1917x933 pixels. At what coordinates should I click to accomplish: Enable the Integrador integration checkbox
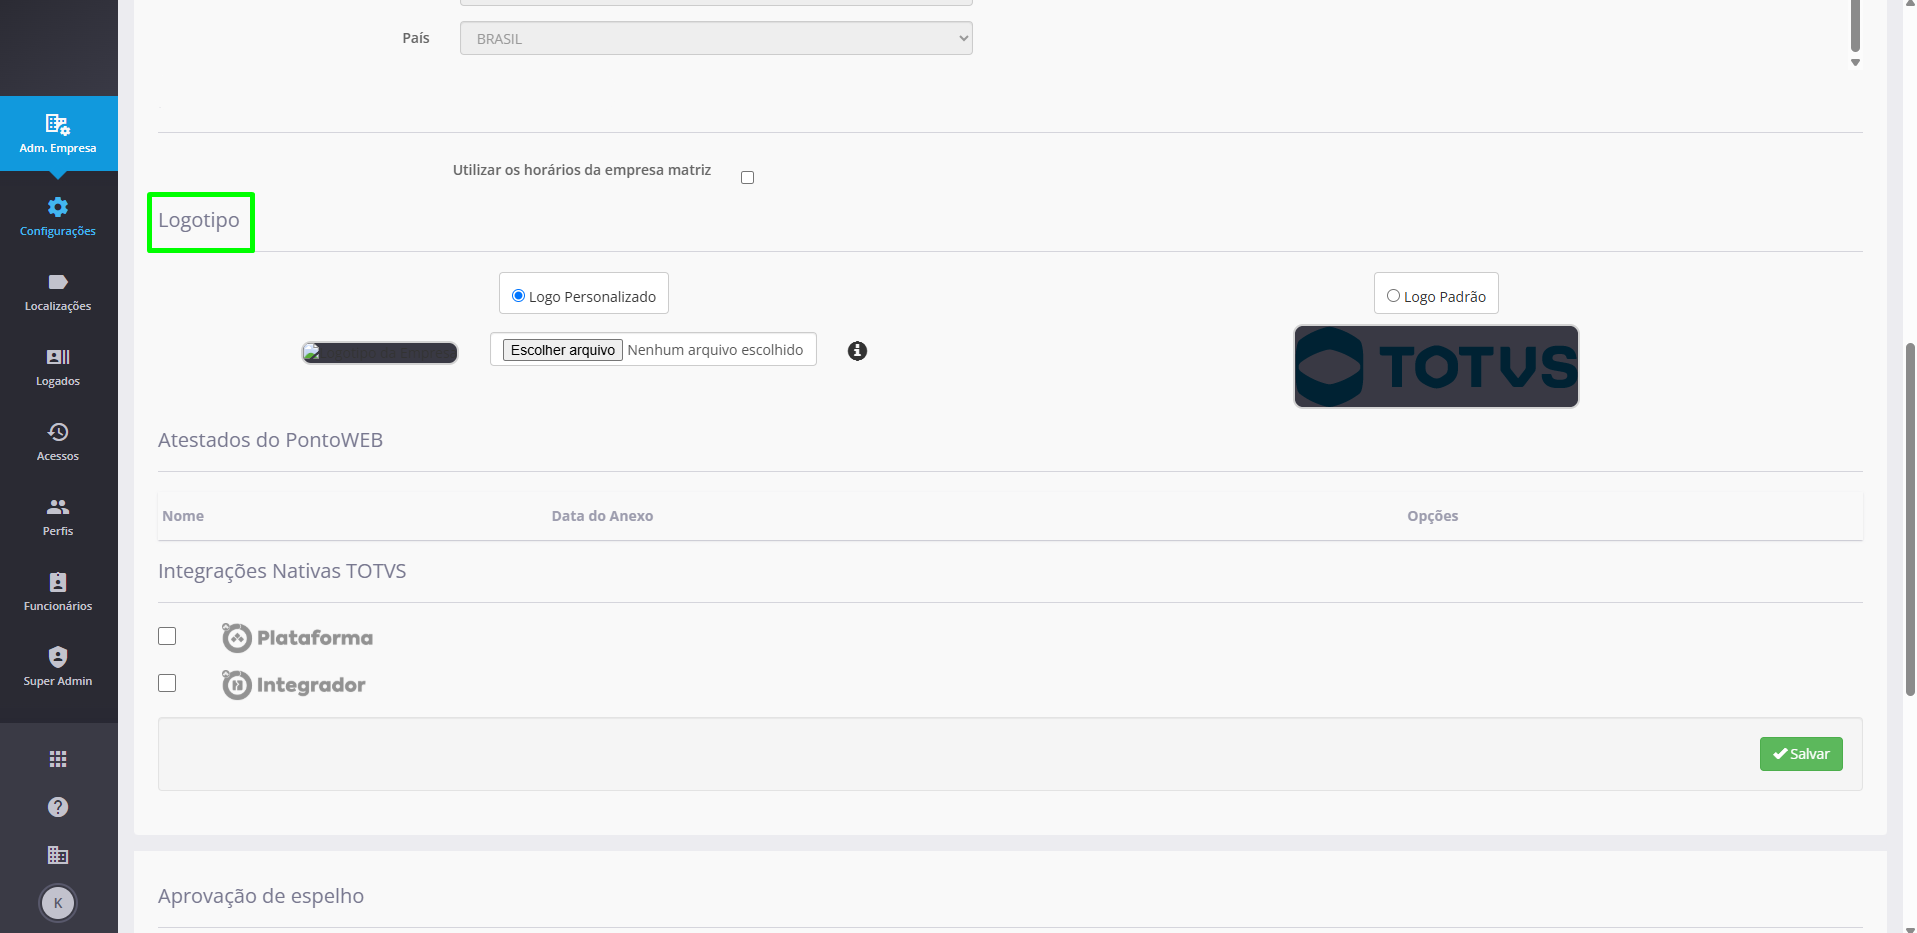tap(167, 683)
